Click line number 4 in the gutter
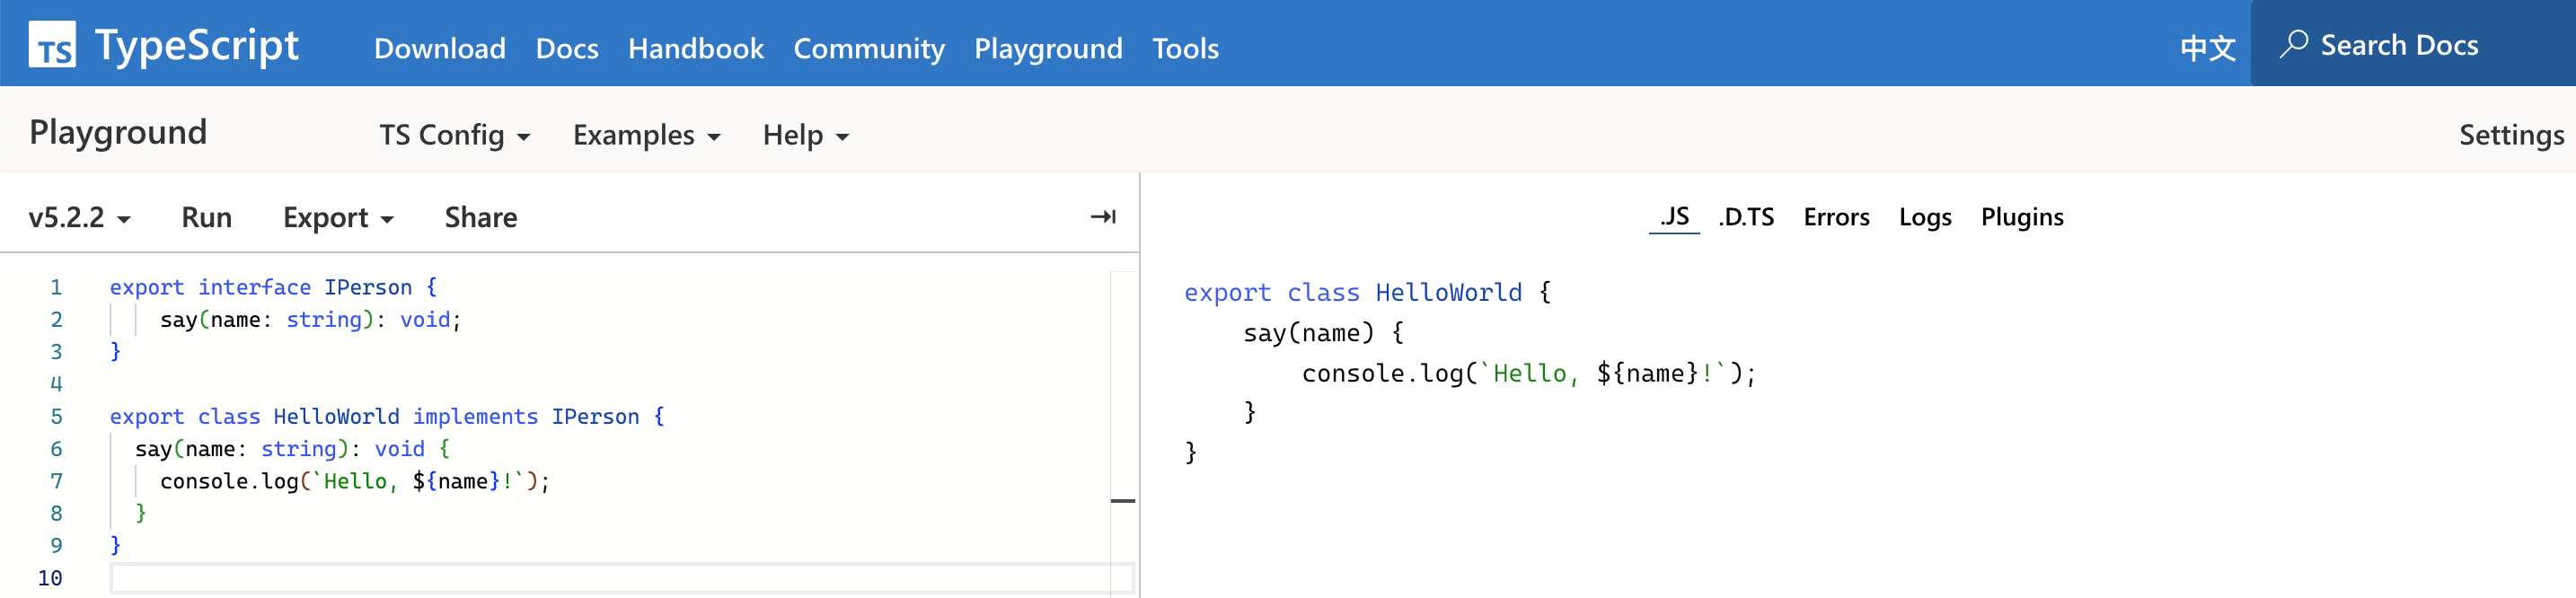The height and width of the screenshot is (598, 2576). 56,385
